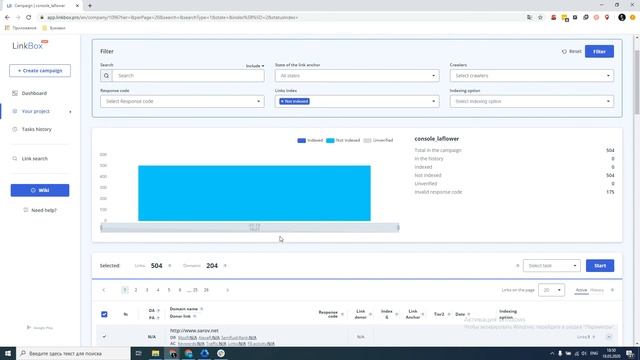The image size is (640, 360).
Task: Open the Include dropdown above Search
Action: click(255, 66)
